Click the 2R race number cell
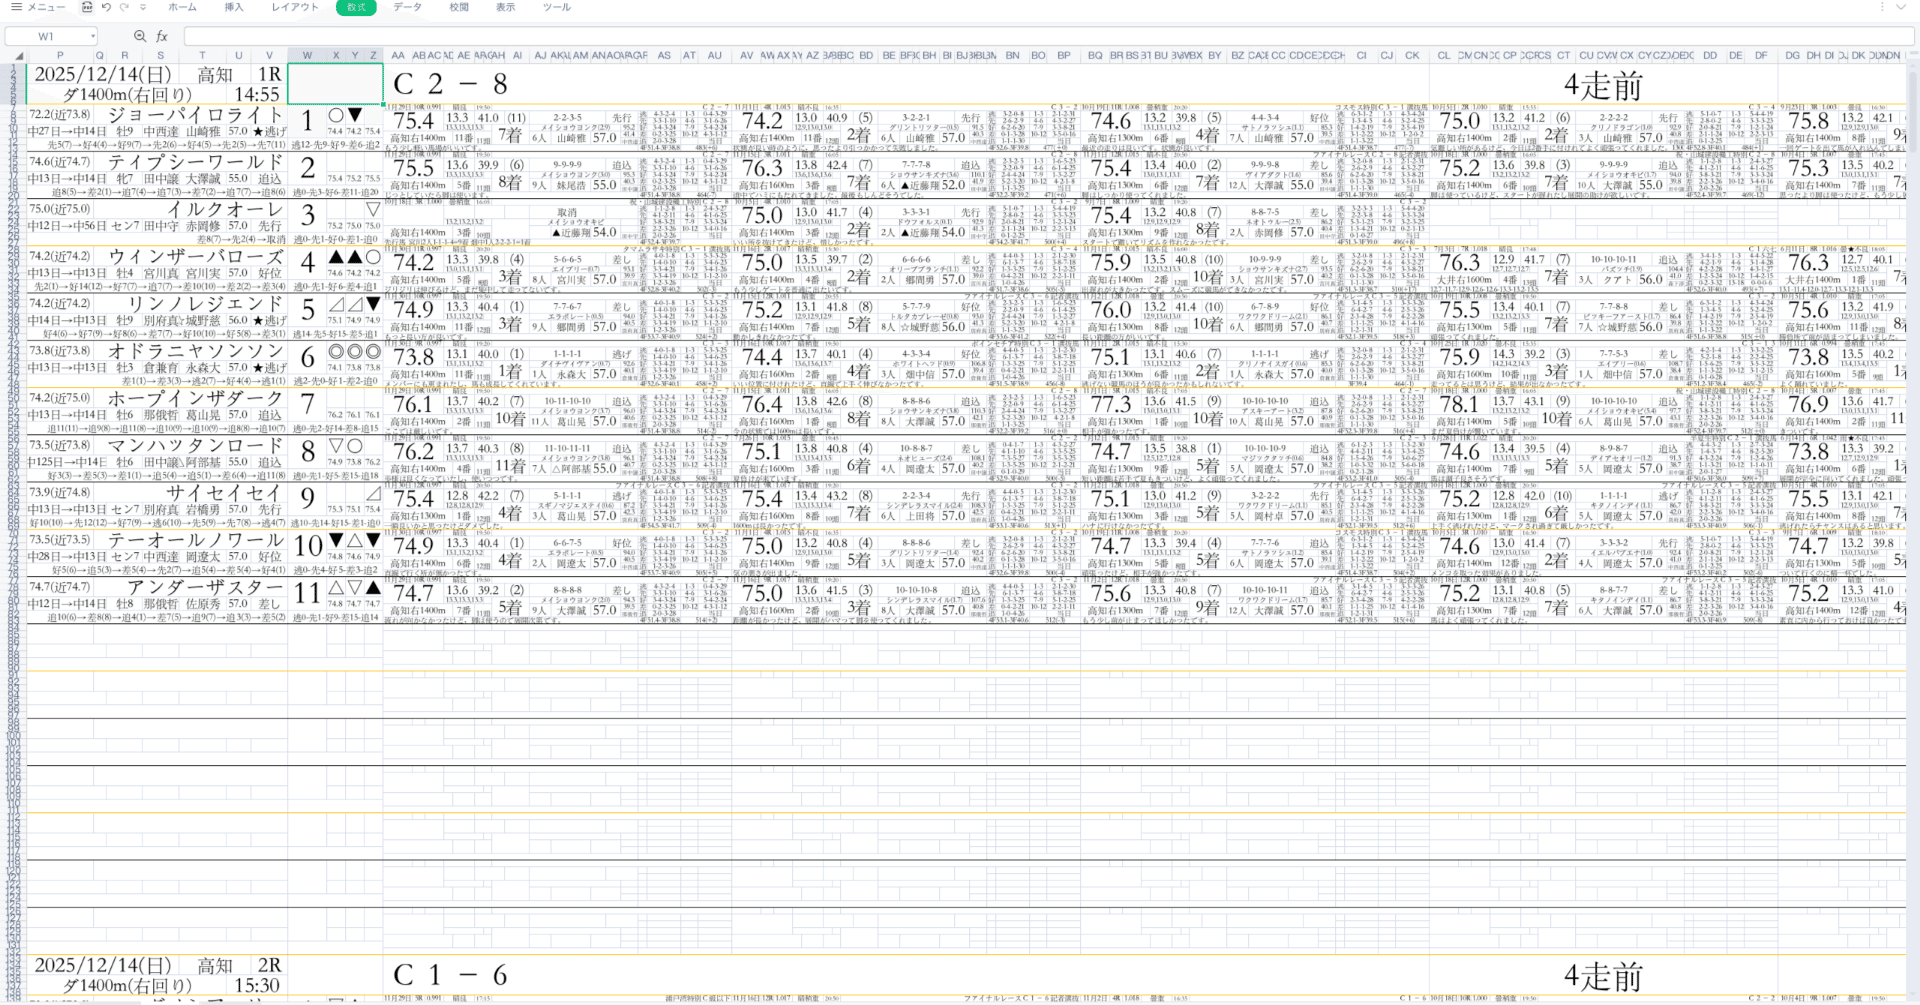 [269, 966]
